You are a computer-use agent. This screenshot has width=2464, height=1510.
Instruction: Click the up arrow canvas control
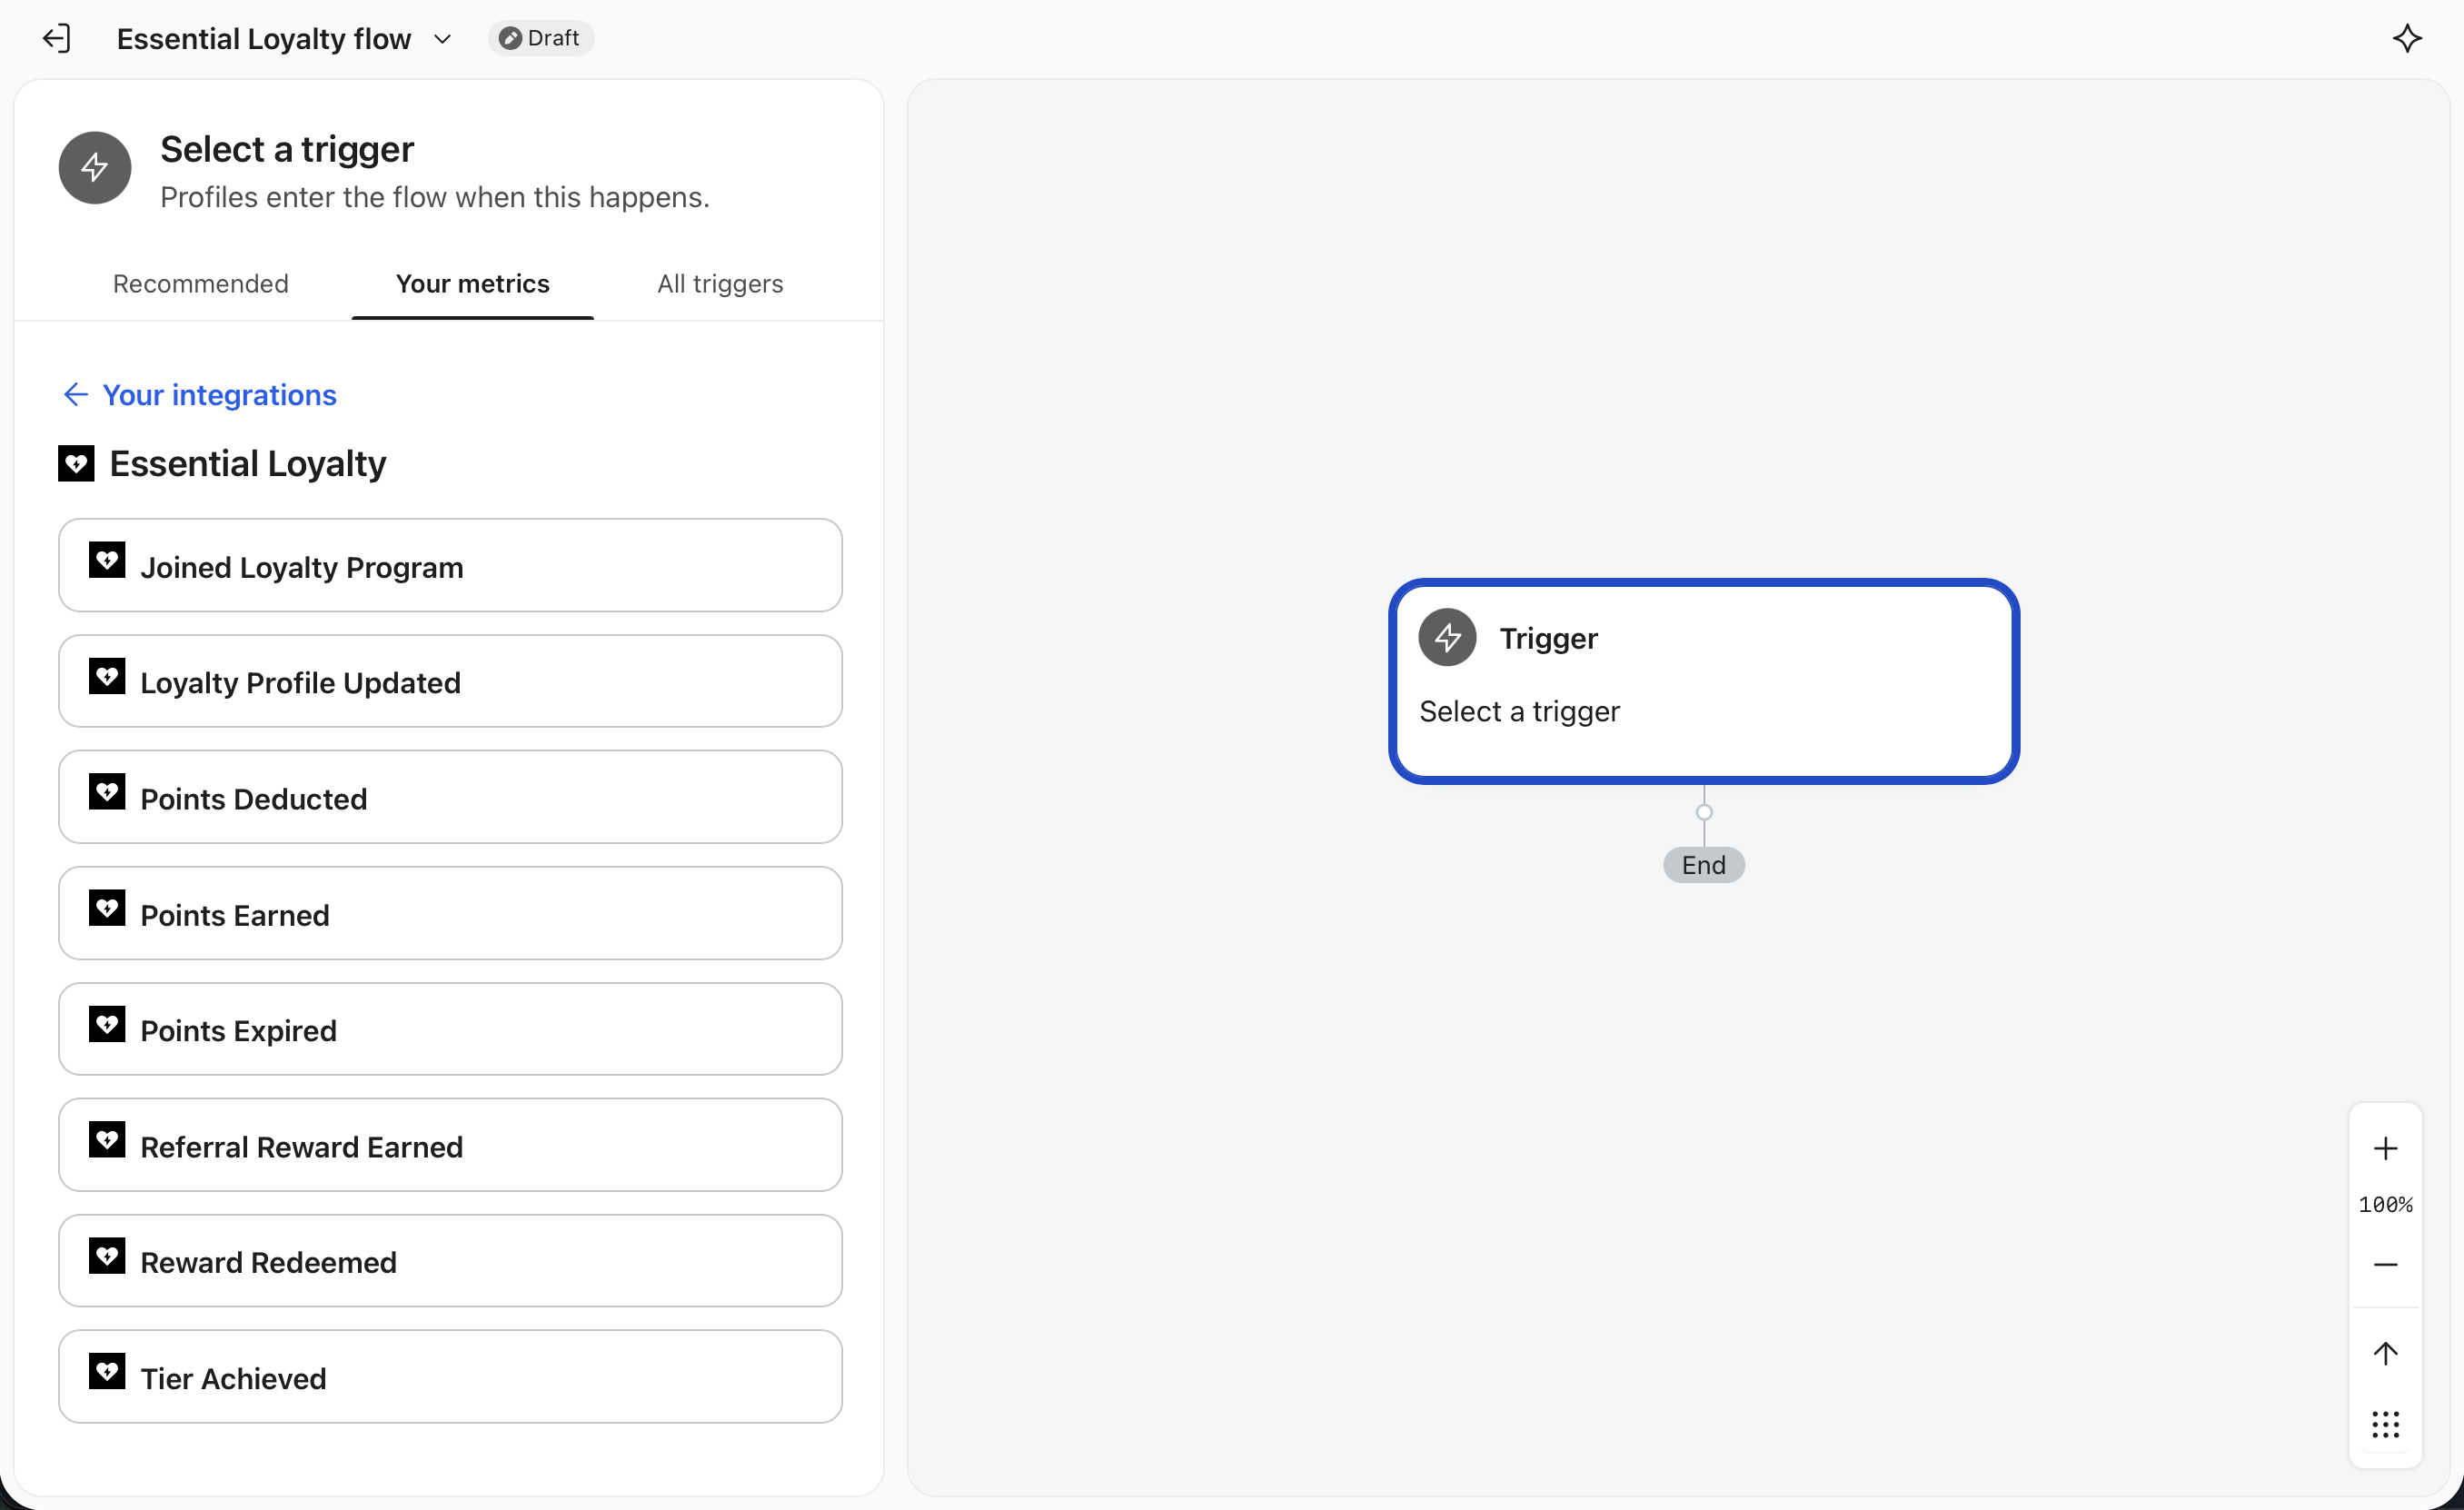[x=2385, y=1354]
